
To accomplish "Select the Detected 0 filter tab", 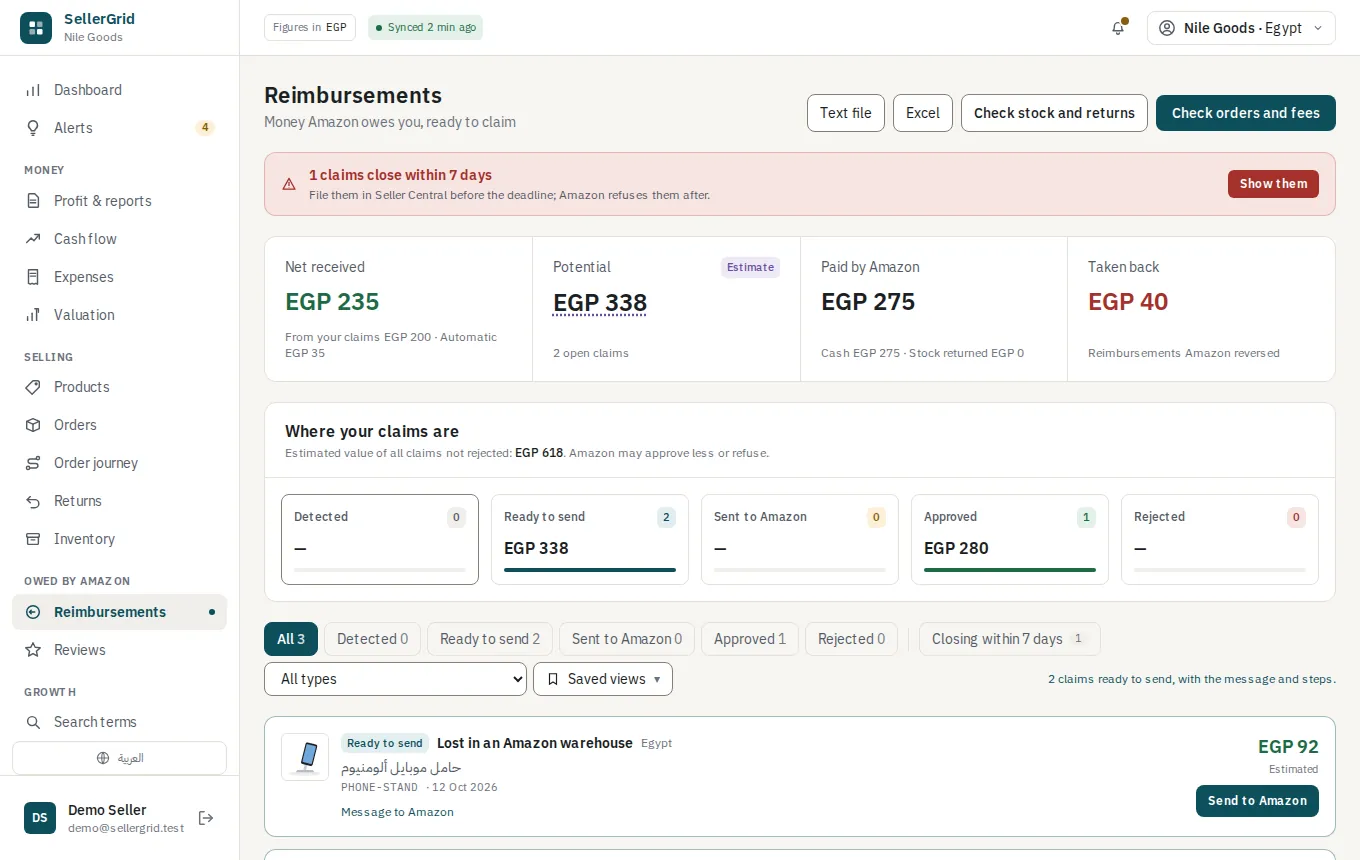I will point(372,639).
